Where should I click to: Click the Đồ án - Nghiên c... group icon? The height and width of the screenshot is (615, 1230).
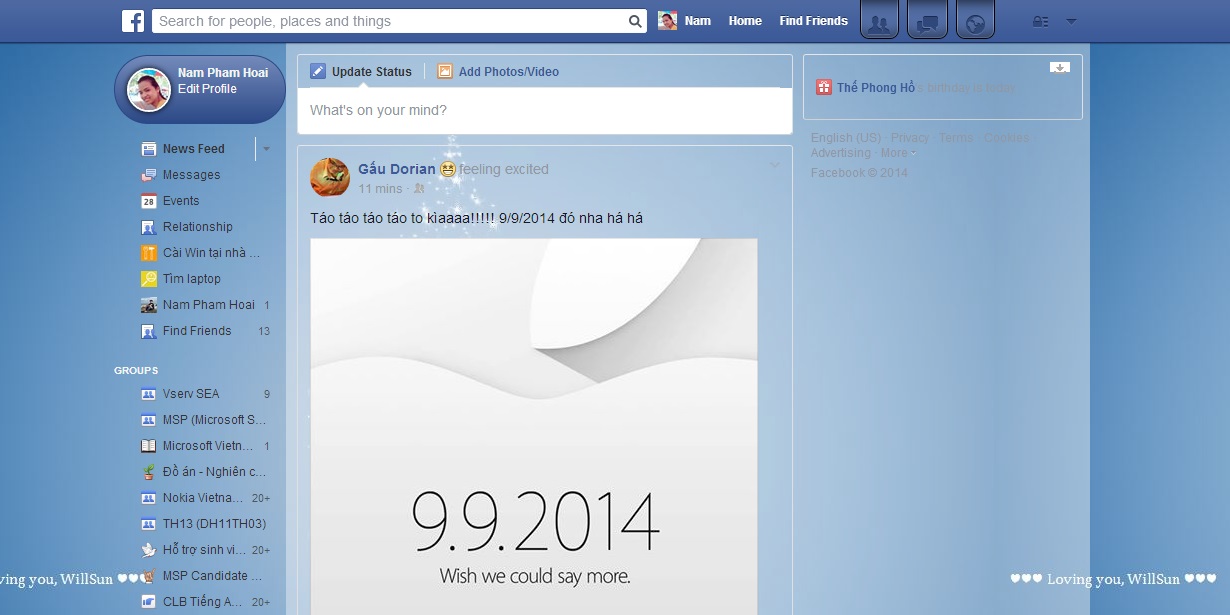148,472
